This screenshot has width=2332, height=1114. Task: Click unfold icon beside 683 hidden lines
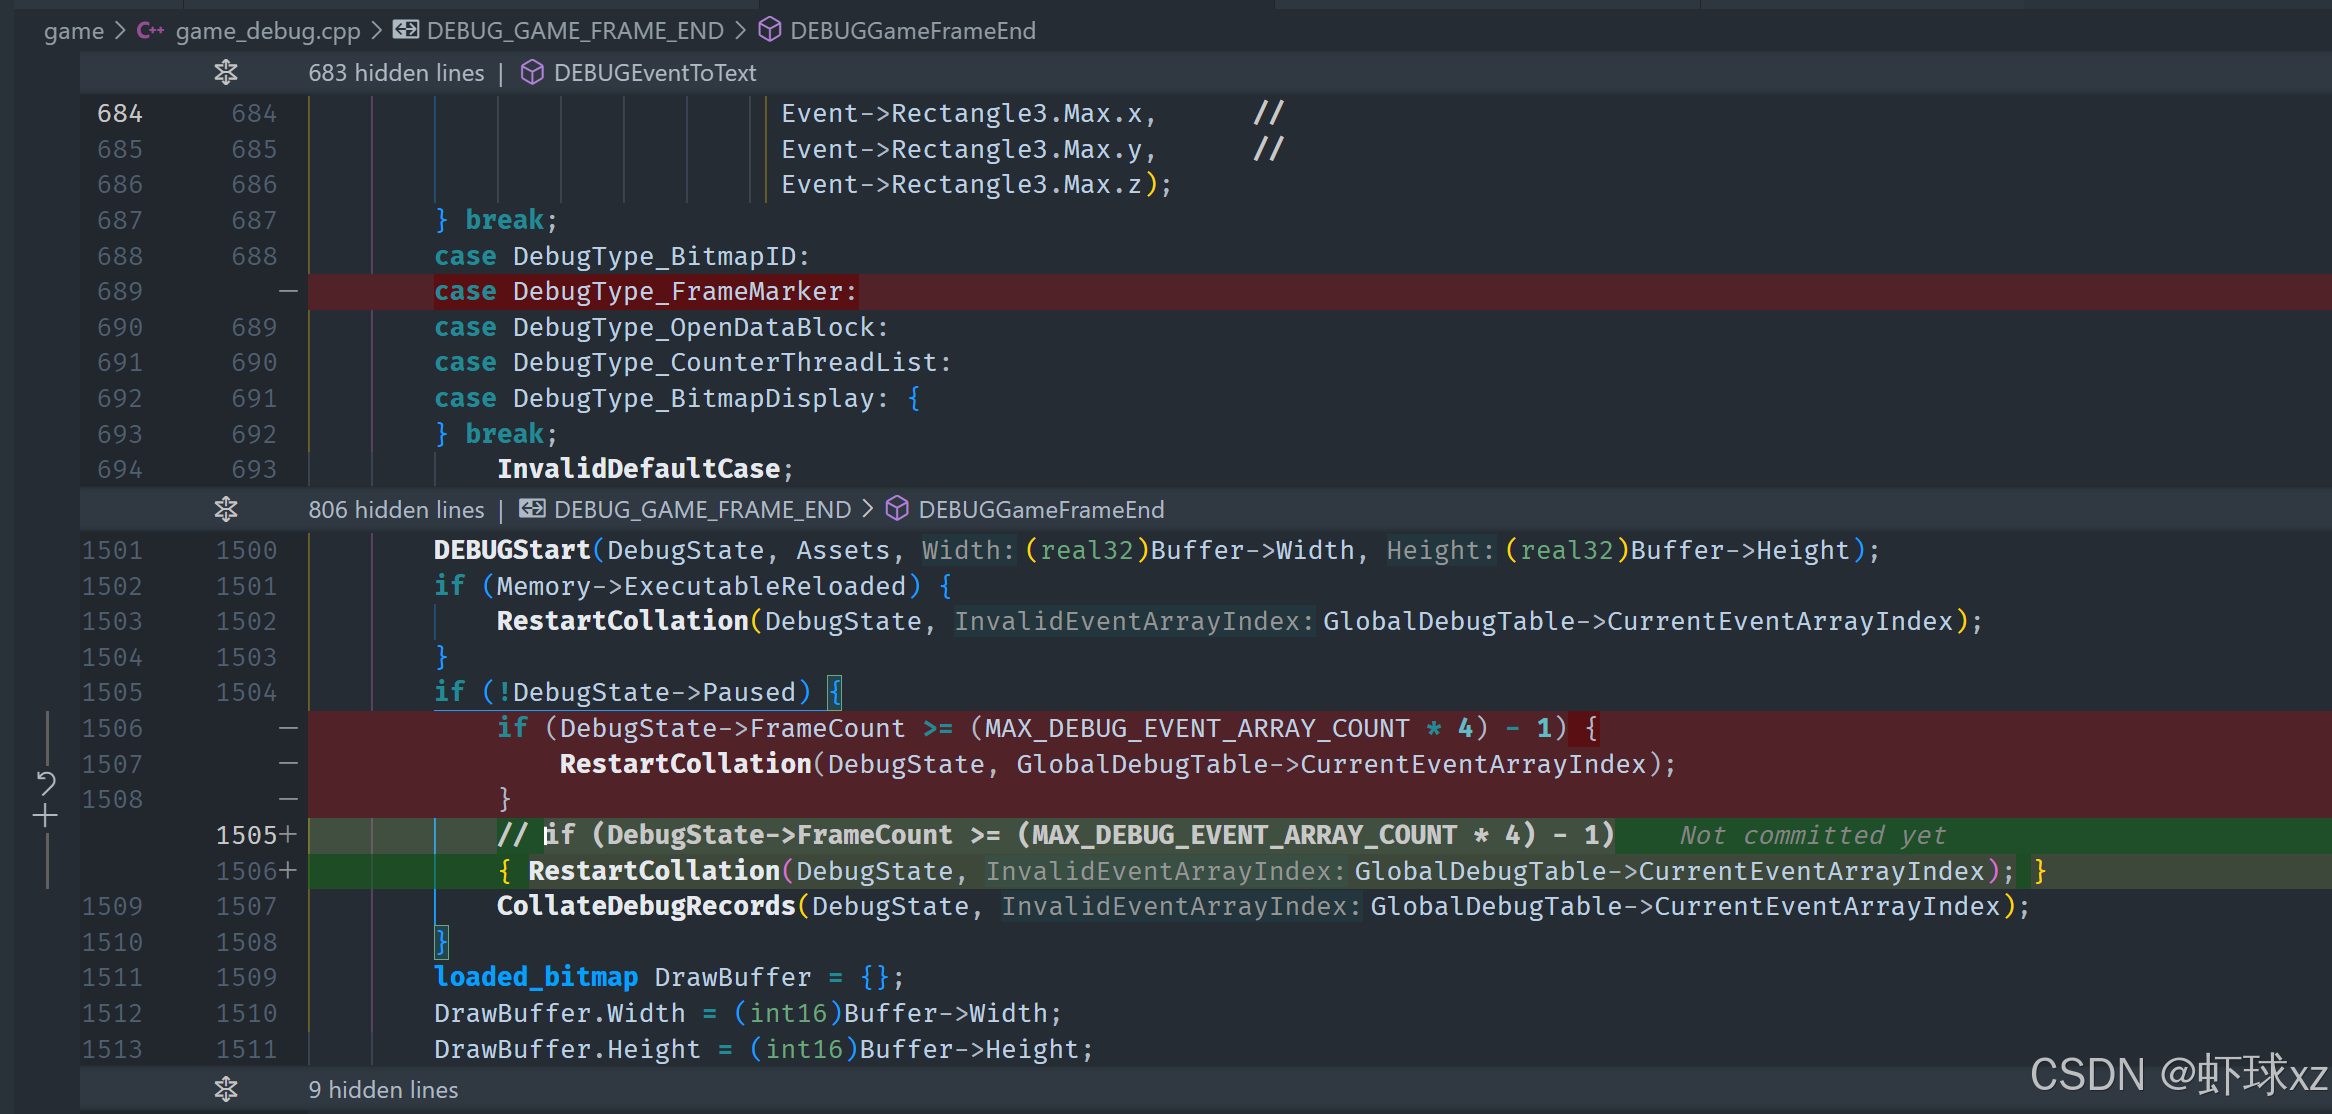pyautogui.click(x=226, y=72)
